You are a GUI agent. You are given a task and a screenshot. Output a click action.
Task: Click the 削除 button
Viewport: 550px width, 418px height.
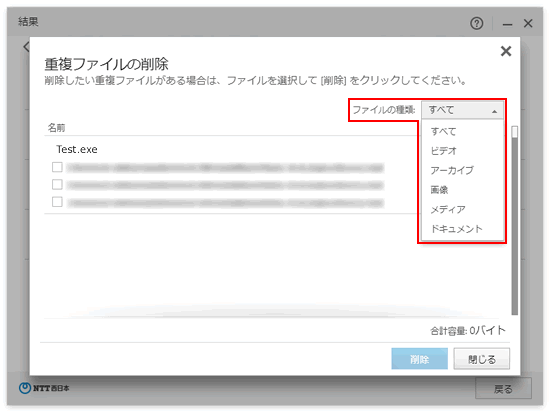(x=420, y=359)
